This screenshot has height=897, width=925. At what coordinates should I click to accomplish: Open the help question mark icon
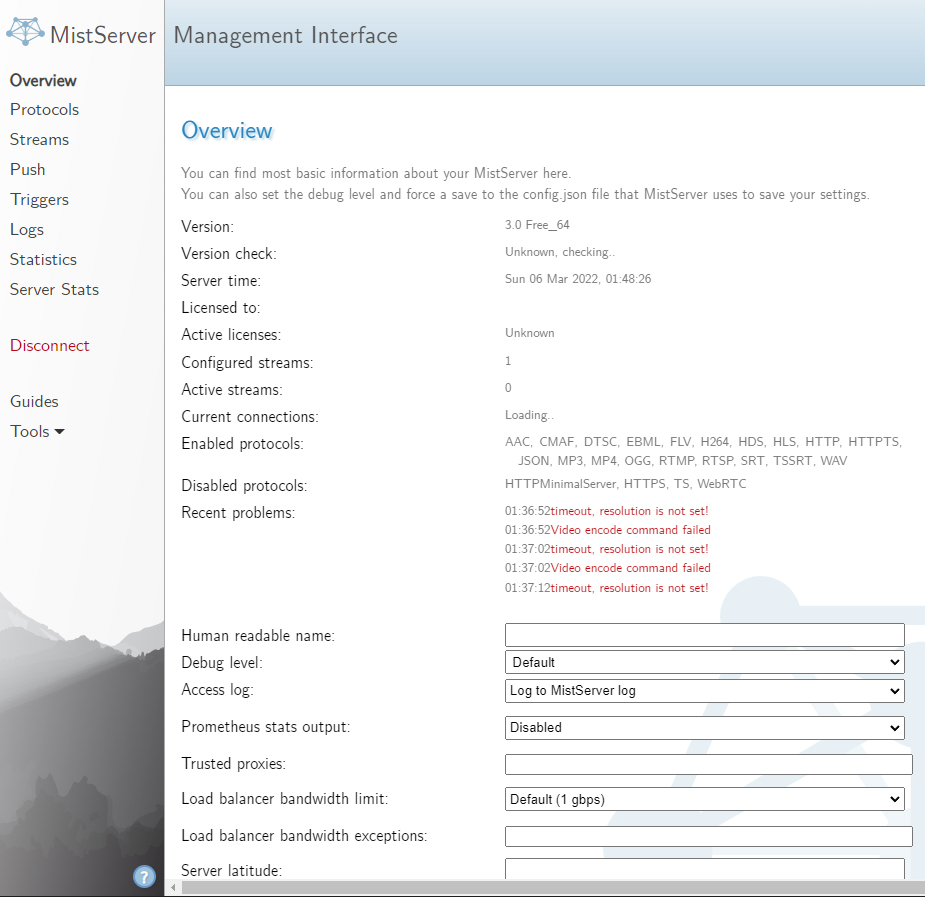click(145, 876)
